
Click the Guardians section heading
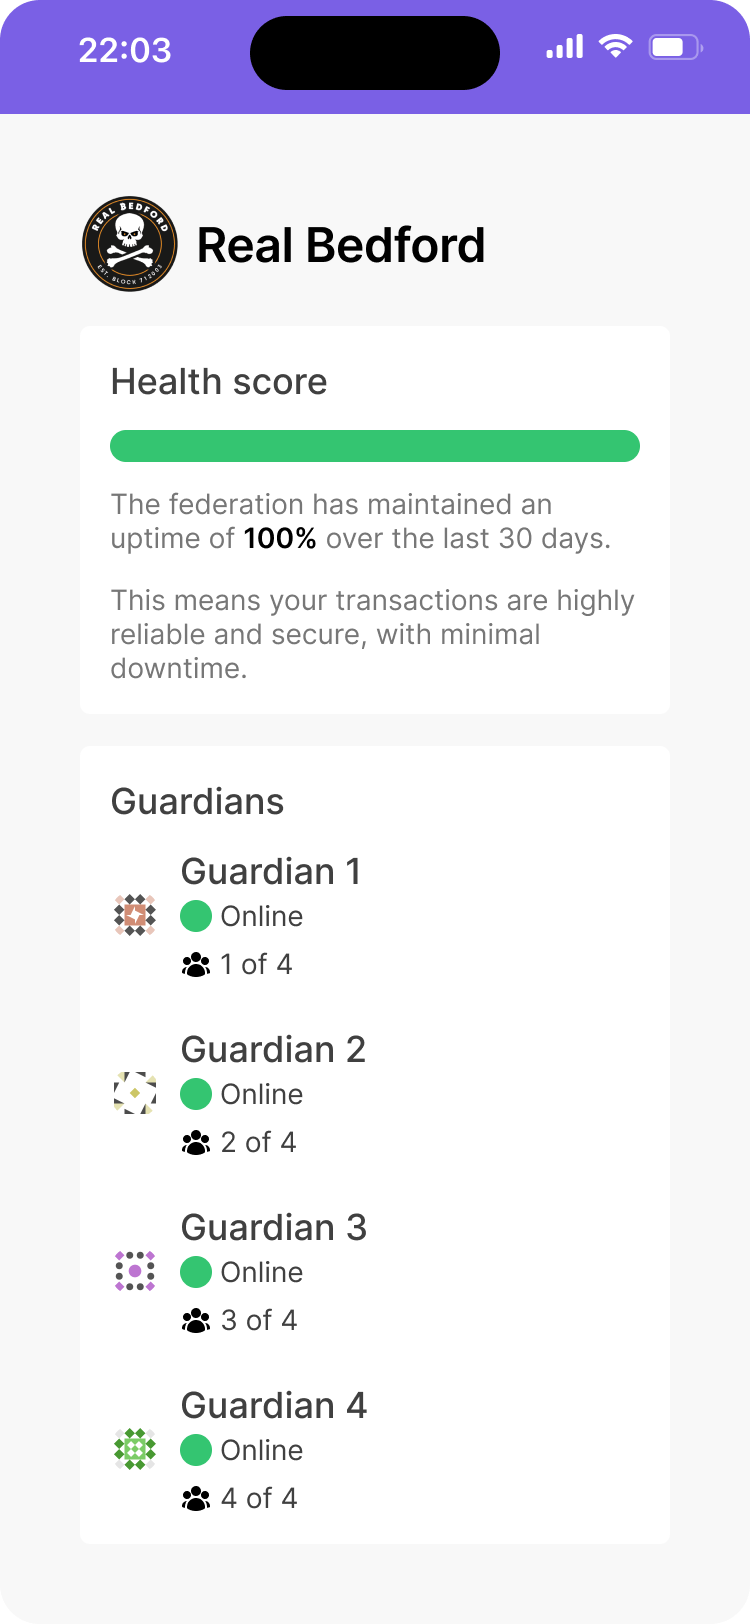[197, 802]
